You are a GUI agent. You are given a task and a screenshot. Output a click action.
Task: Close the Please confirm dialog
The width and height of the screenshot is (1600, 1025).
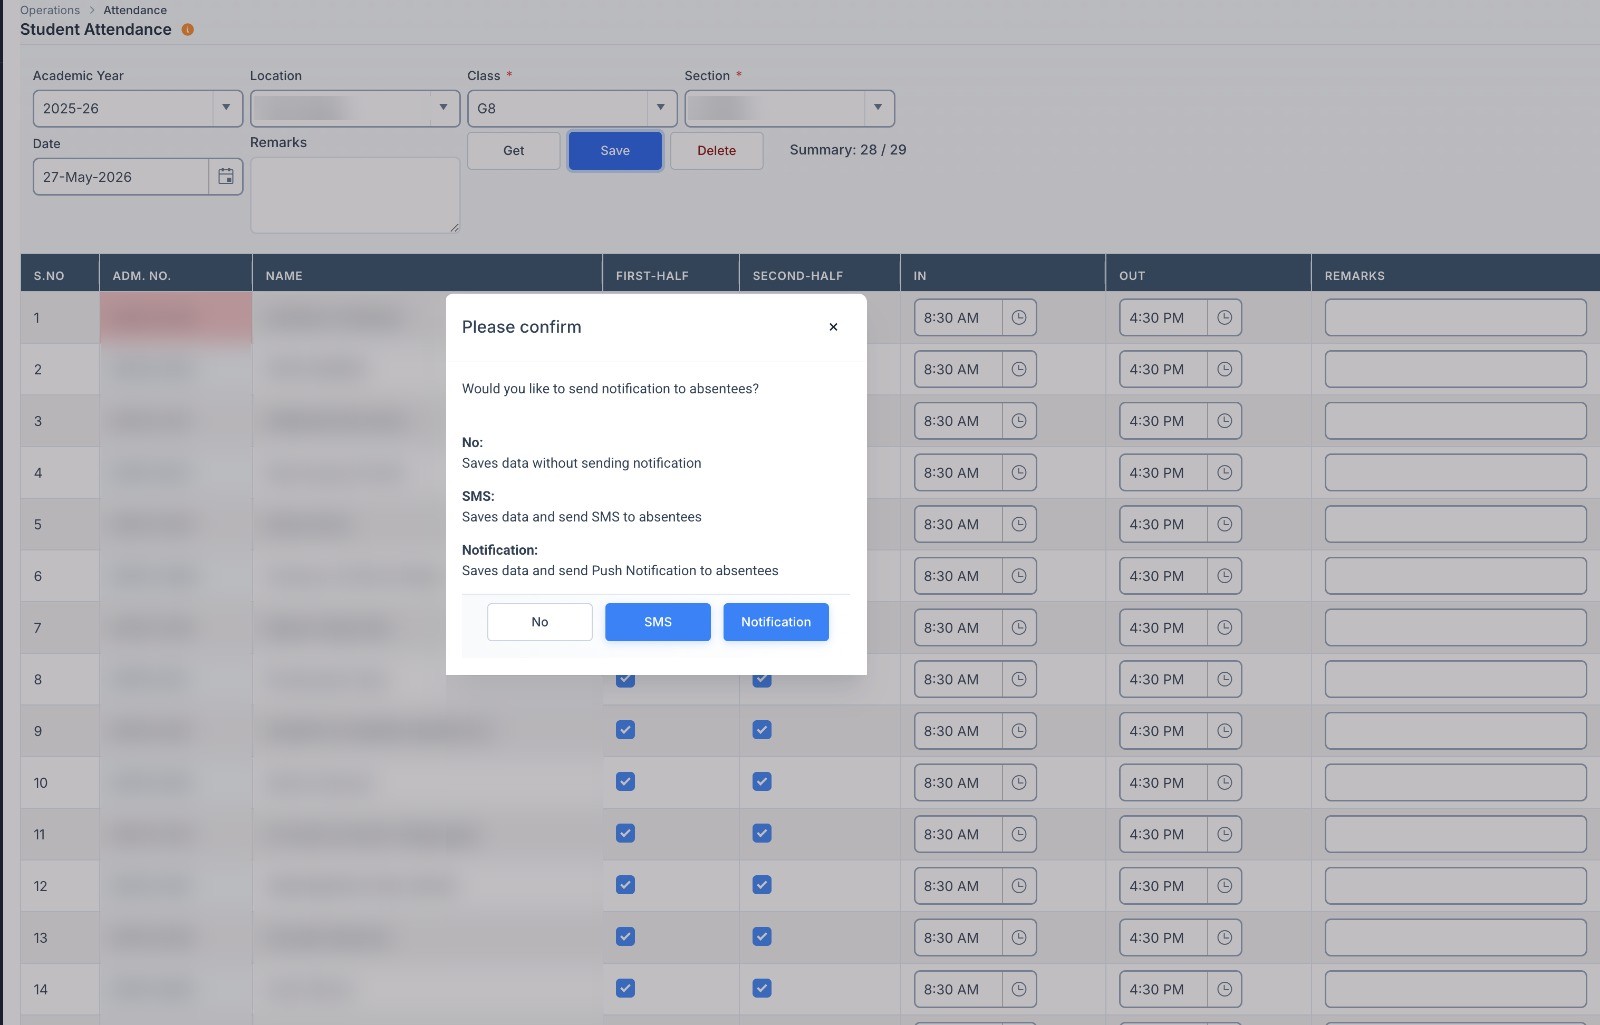pyautogui.click(x=833, y=327)
